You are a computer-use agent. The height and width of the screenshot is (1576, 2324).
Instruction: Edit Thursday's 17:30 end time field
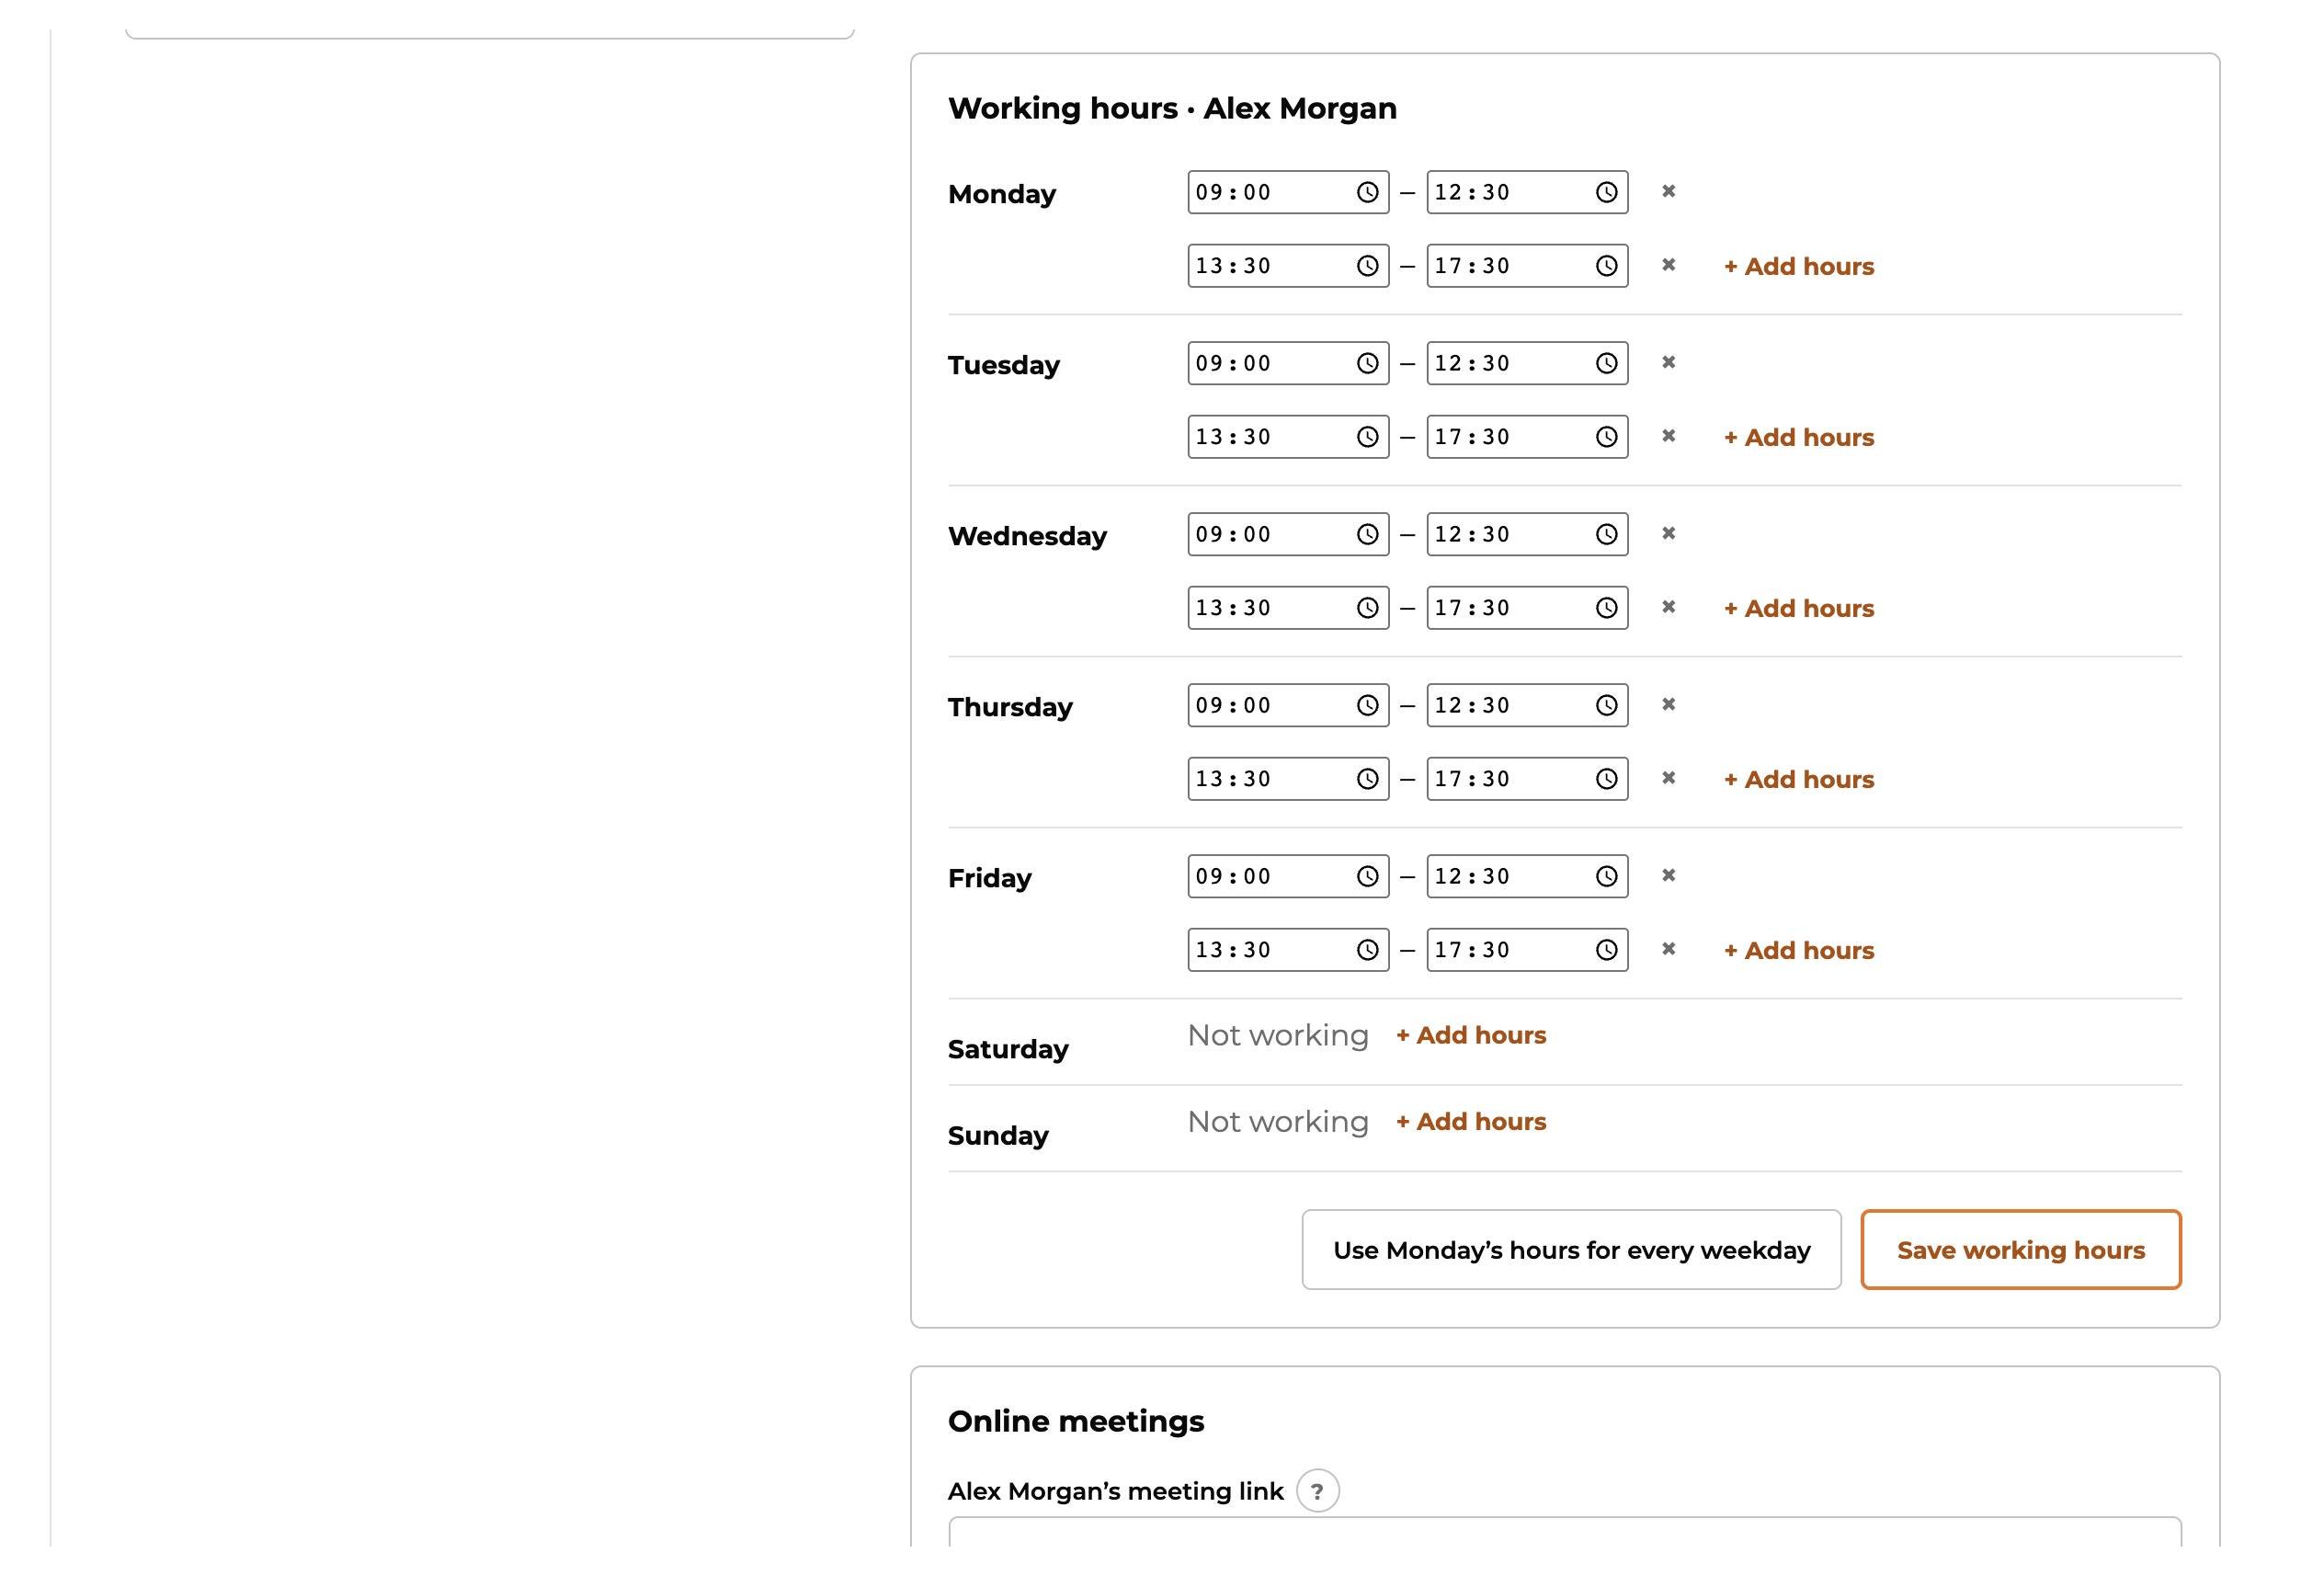coord(1527,779)
